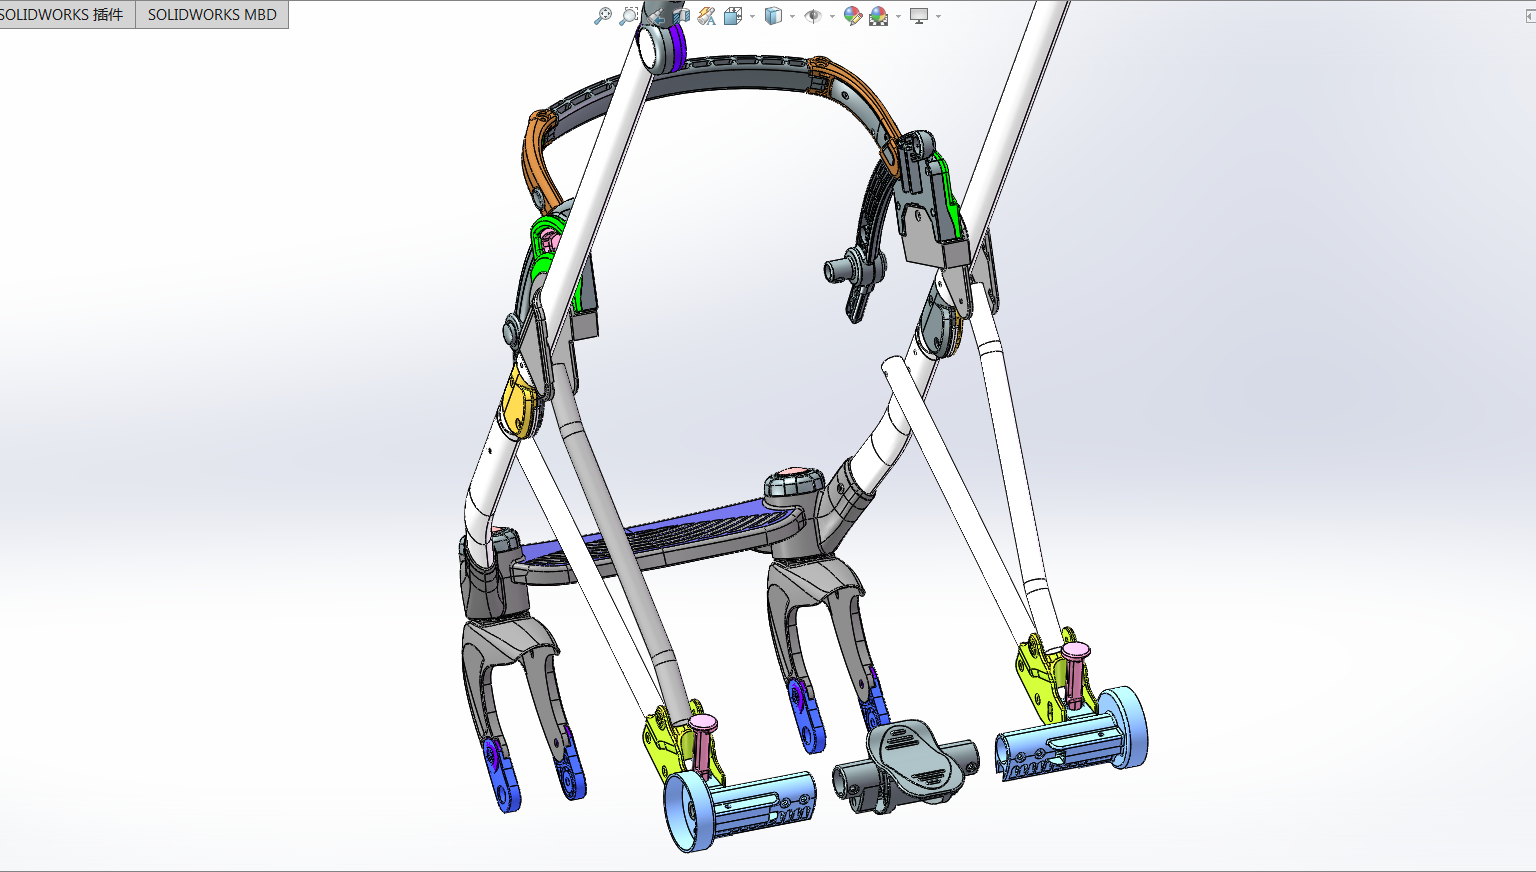The image size is (1536, 872).
Task: Select the Zoom to Area tool
Action: click(x=629, y=16)
